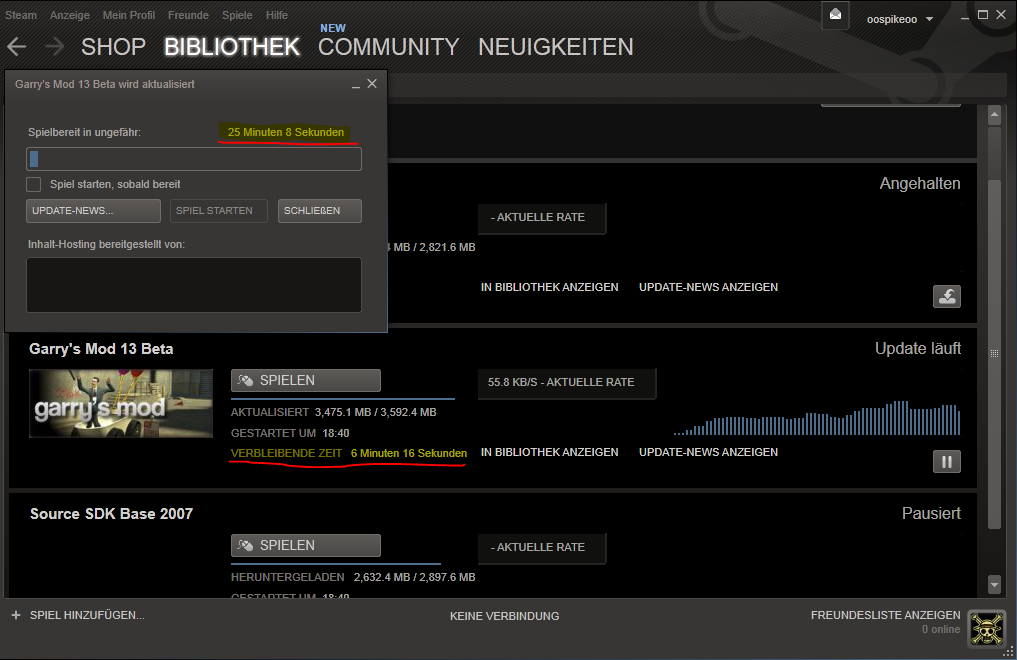Play Source SDK Base 2007 via SPIELEN
This screenshot has height=660, width=1017.
[306, 545]
